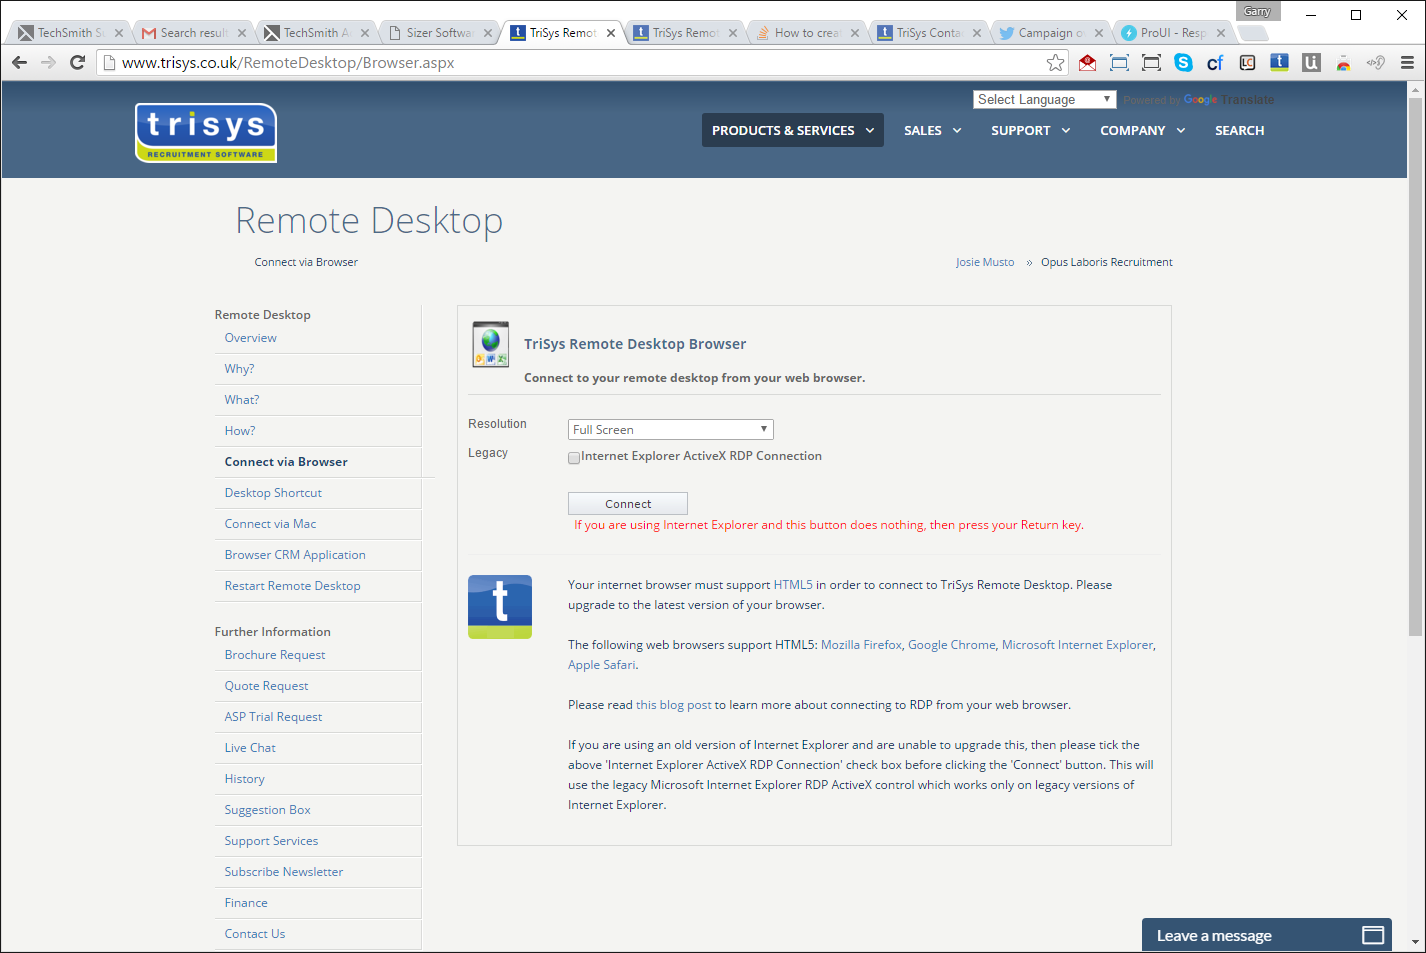The width and height of the screenshot is (1426, 953).
Task: Open the Resolution dropdown showing Full Screen
Action: pyautogui.click(x=670, y=429)
